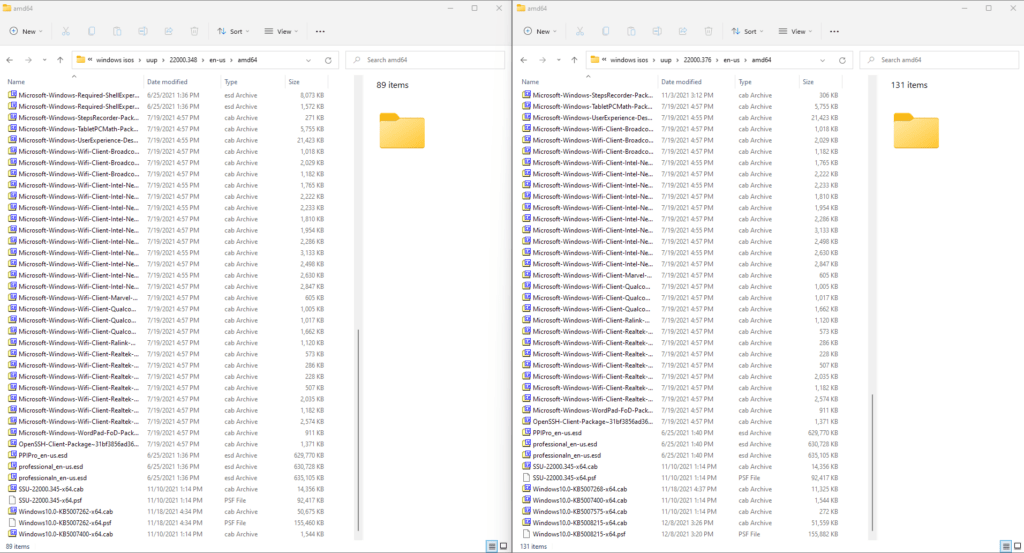Viewport: 1024px width, 553px height.
Task: Click the 'en-us' breadcrumb in left address bar
Action: 217,60
